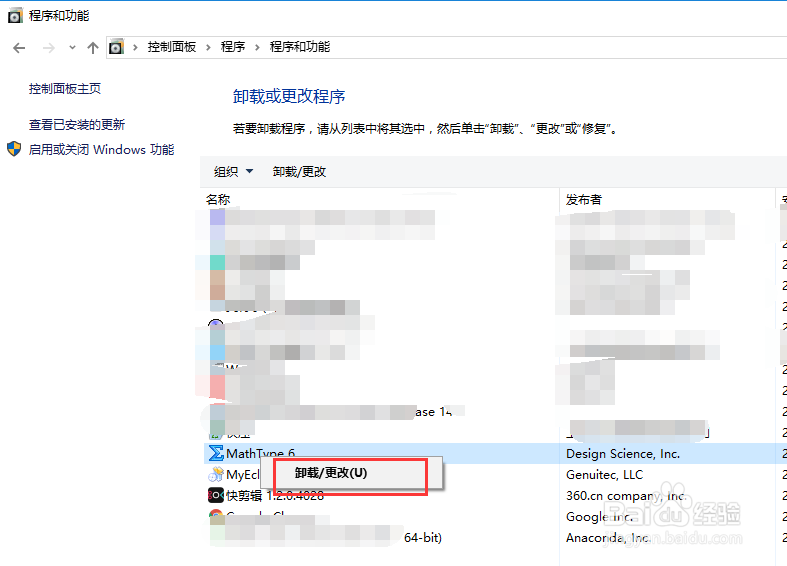Open recent locations dropdown chevron
The width and height of the screenshot is (787, 566).
click(72, 48)
